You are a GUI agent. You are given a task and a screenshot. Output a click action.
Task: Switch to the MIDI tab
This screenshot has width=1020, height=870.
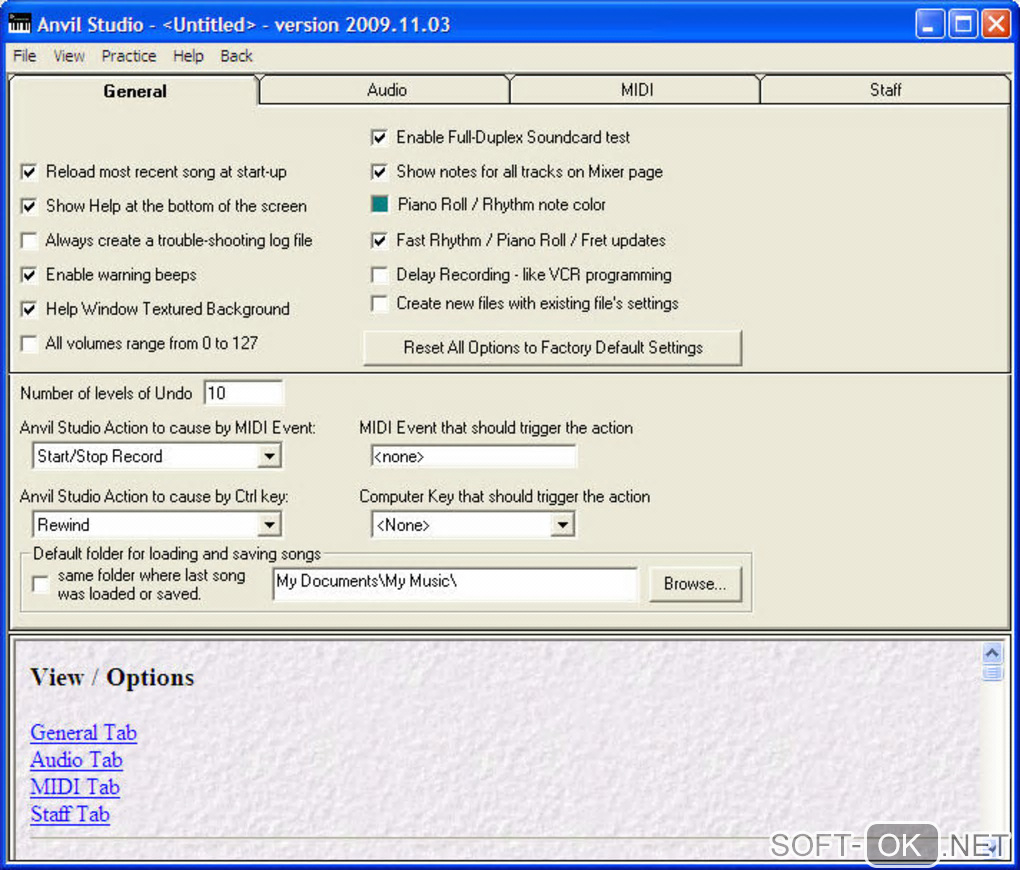[x=637, y=90]
